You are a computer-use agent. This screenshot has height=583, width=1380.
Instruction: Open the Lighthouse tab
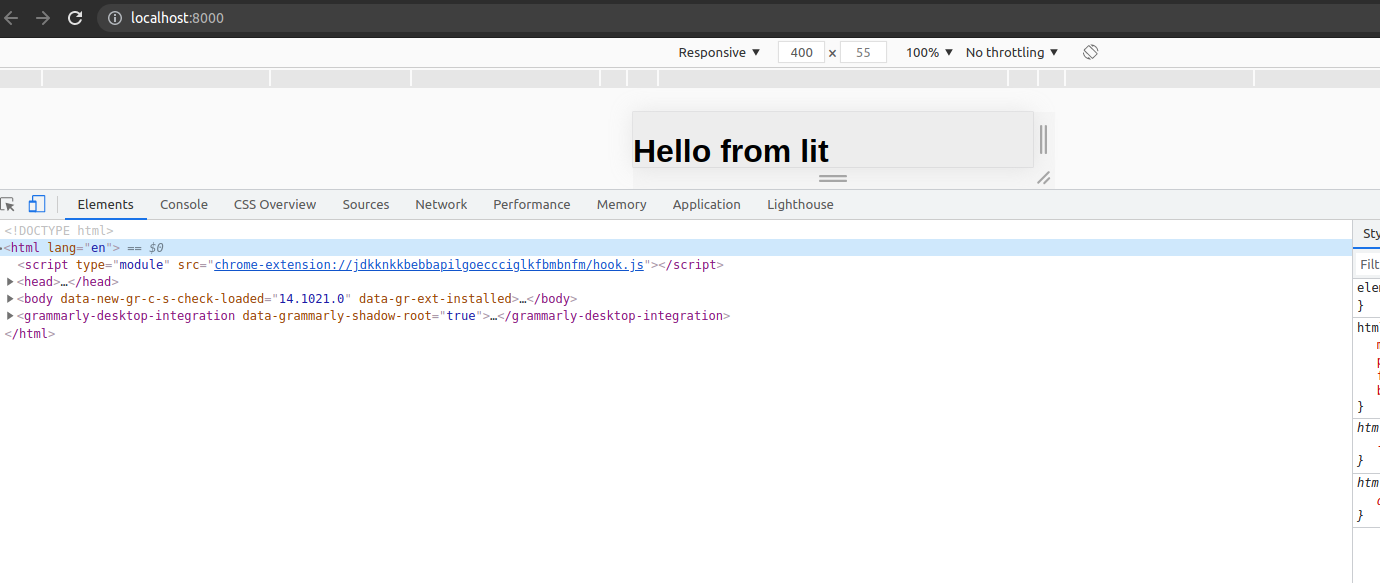pyautogui.click(x=800, y=204)
